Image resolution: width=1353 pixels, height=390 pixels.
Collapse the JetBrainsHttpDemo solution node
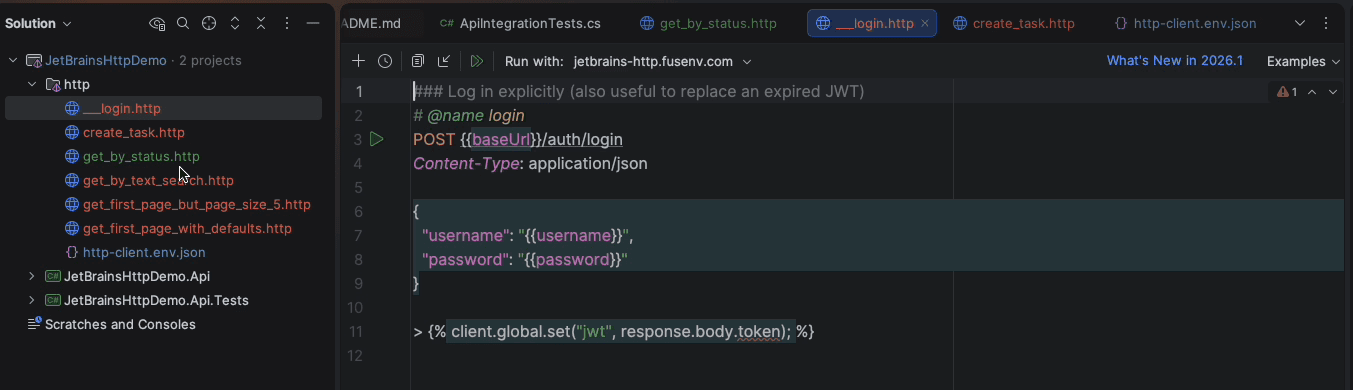click(13, 60)
